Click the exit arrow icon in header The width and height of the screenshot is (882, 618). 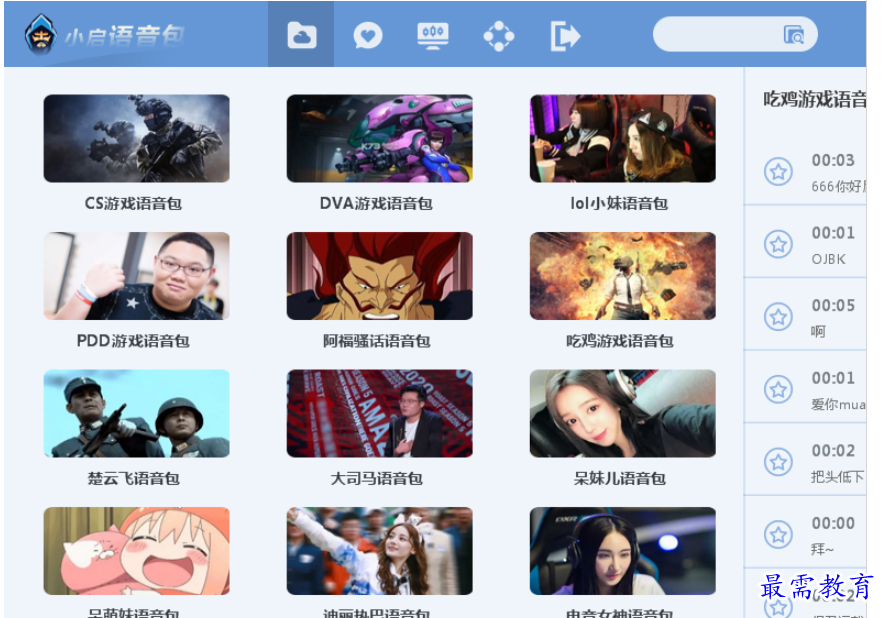565,36
